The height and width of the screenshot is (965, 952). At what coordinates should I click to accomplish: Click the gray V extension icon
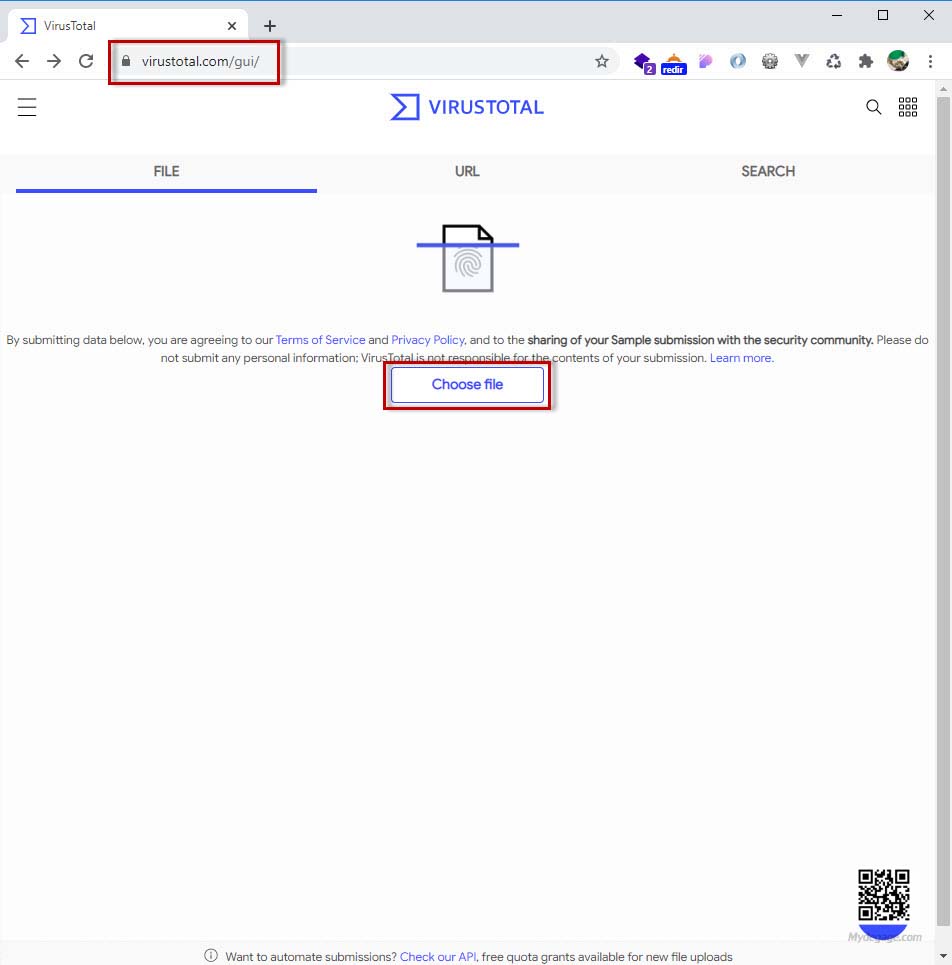(802, 60)
